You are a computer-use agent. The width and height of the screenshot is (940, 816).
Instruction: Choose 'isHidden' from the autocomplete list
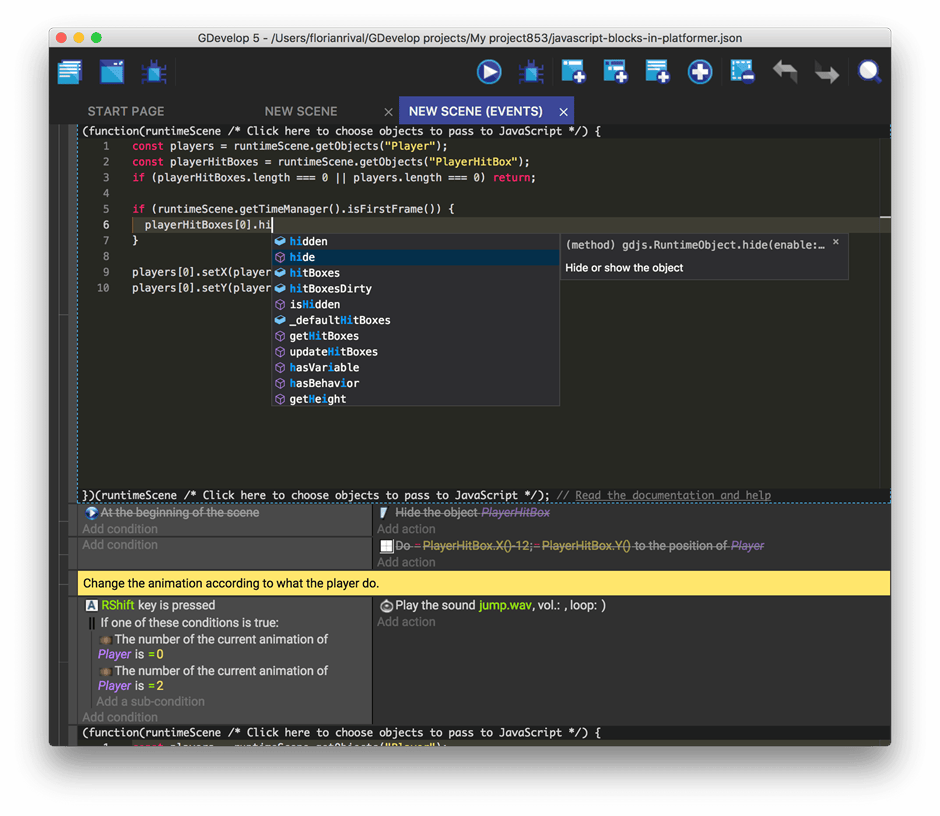coord(314,304)
